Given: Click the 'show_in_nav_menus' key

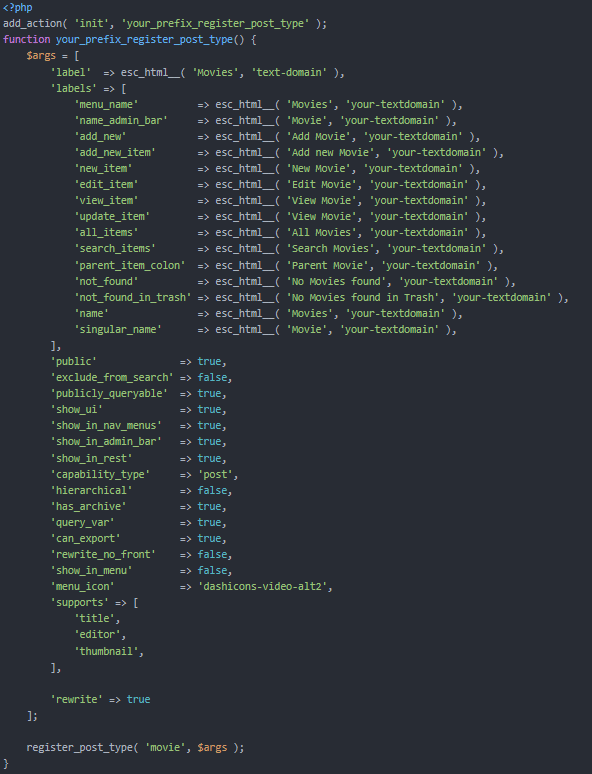Looking at the screenshot, I should pyautogui.click(x=106, y=426).
